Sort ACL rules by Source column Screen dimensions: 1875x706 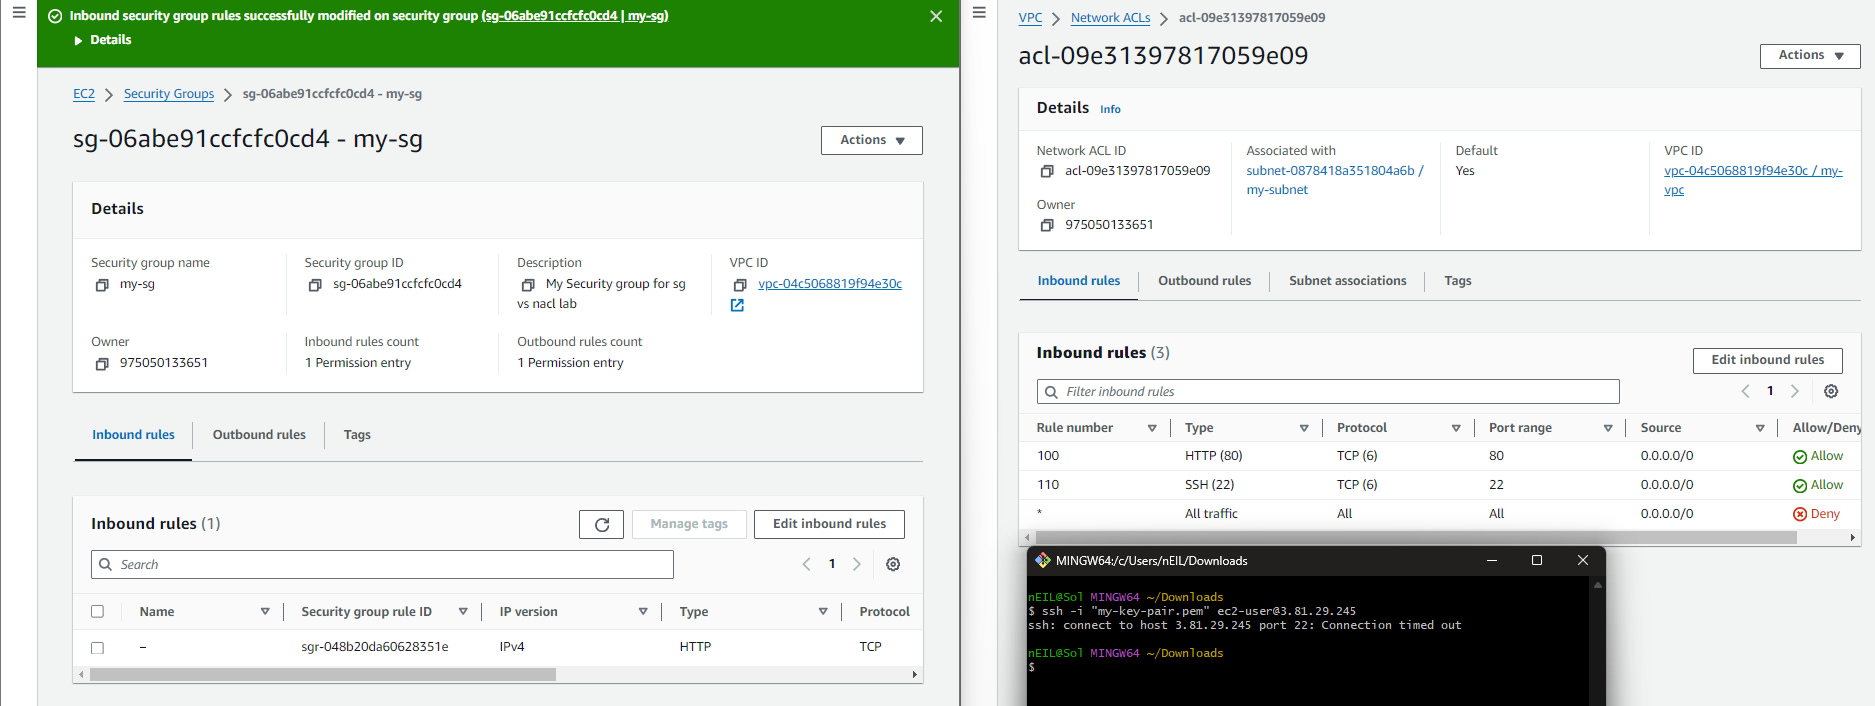(x=1760, y=428)
